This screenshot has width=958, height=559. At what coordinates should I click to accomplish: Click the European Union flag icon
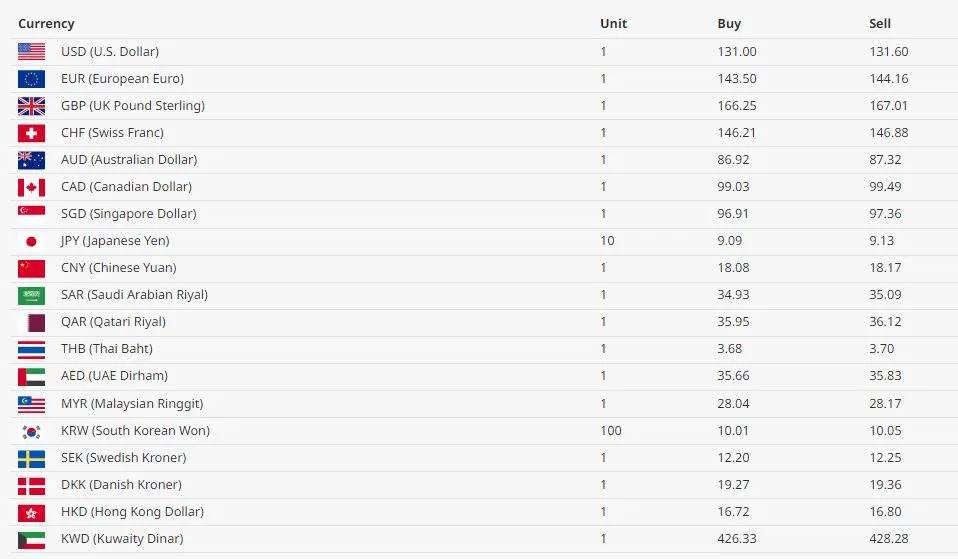(x=31, y=79)
